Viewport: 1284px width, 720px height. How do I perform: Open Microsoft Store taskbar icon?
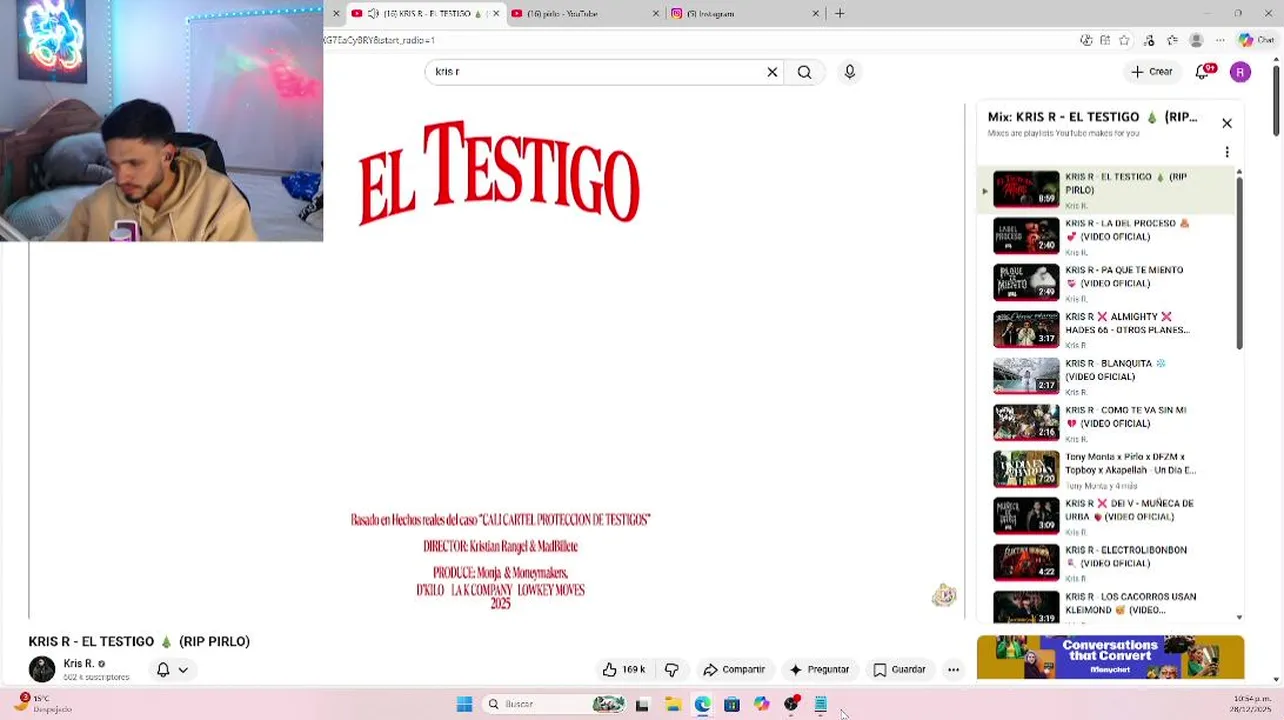click(x=732, y=704)
